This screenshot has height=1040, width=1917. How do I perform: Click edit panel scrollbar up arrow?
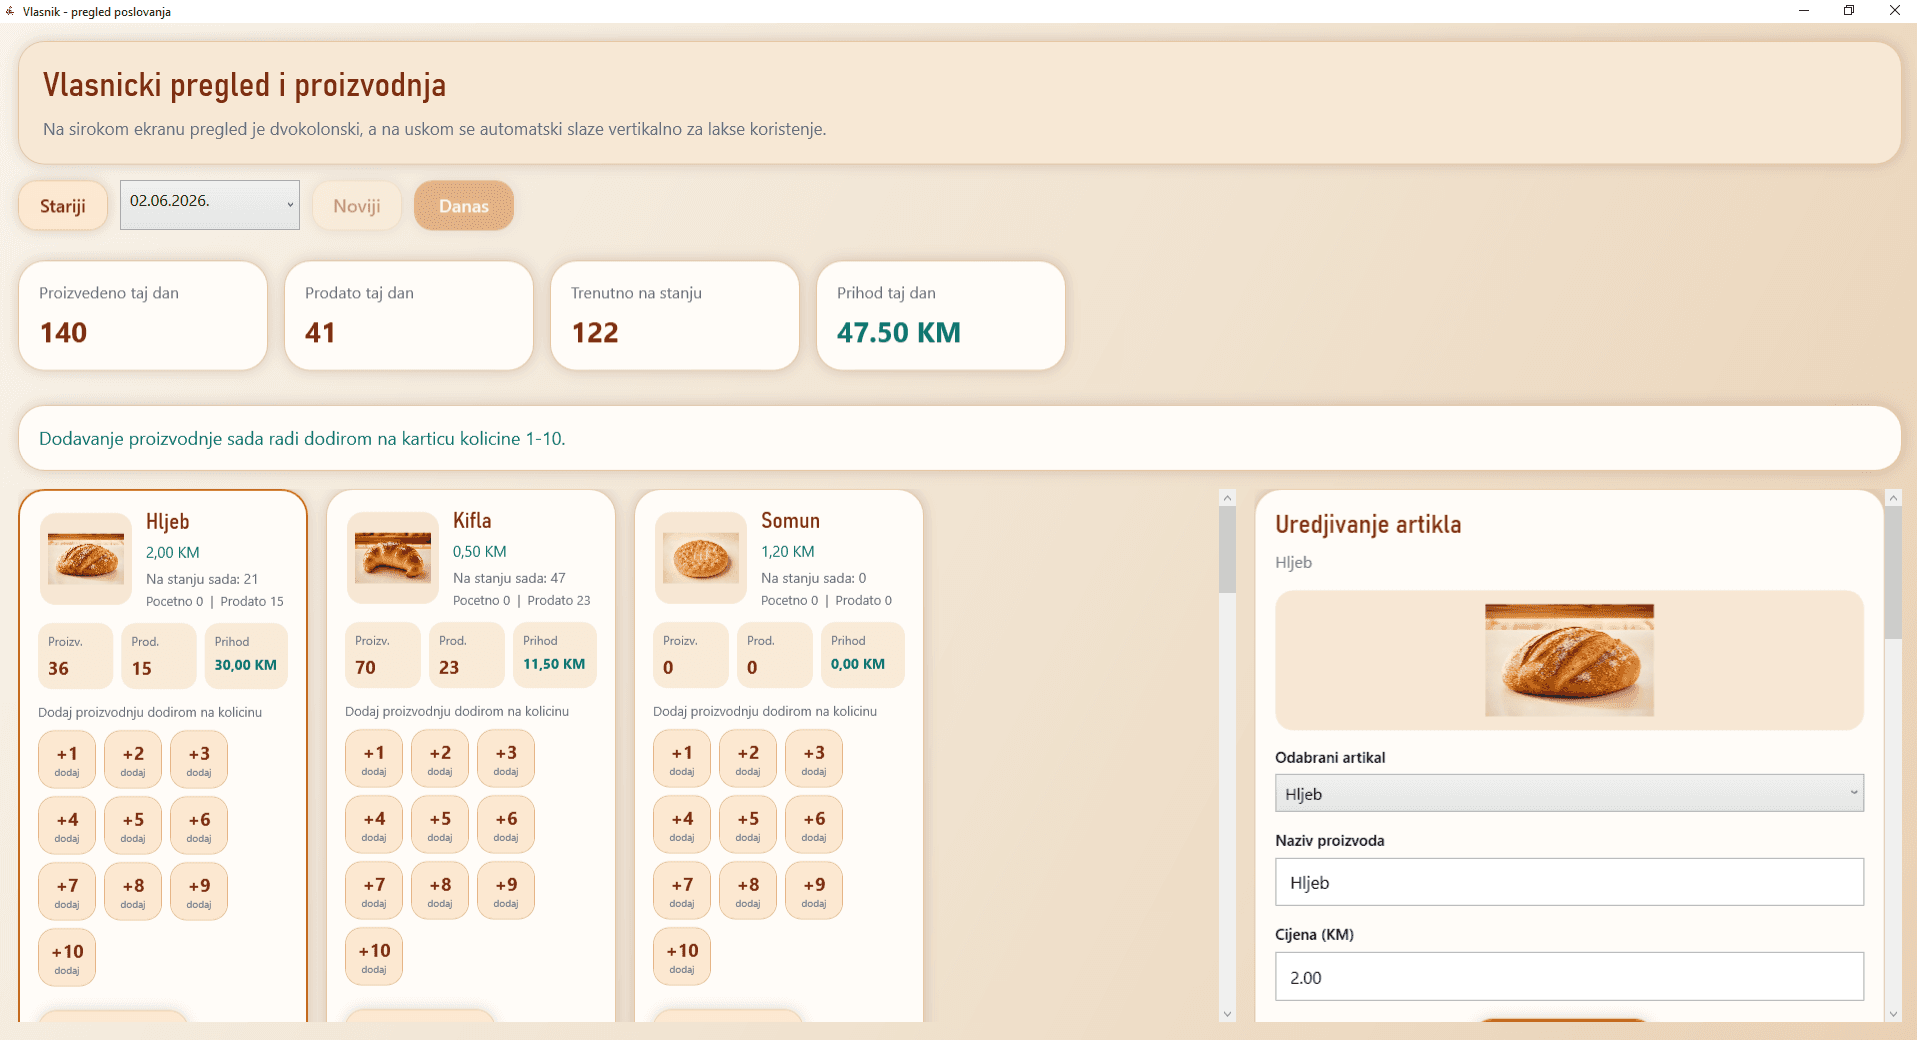point(1893,498)
